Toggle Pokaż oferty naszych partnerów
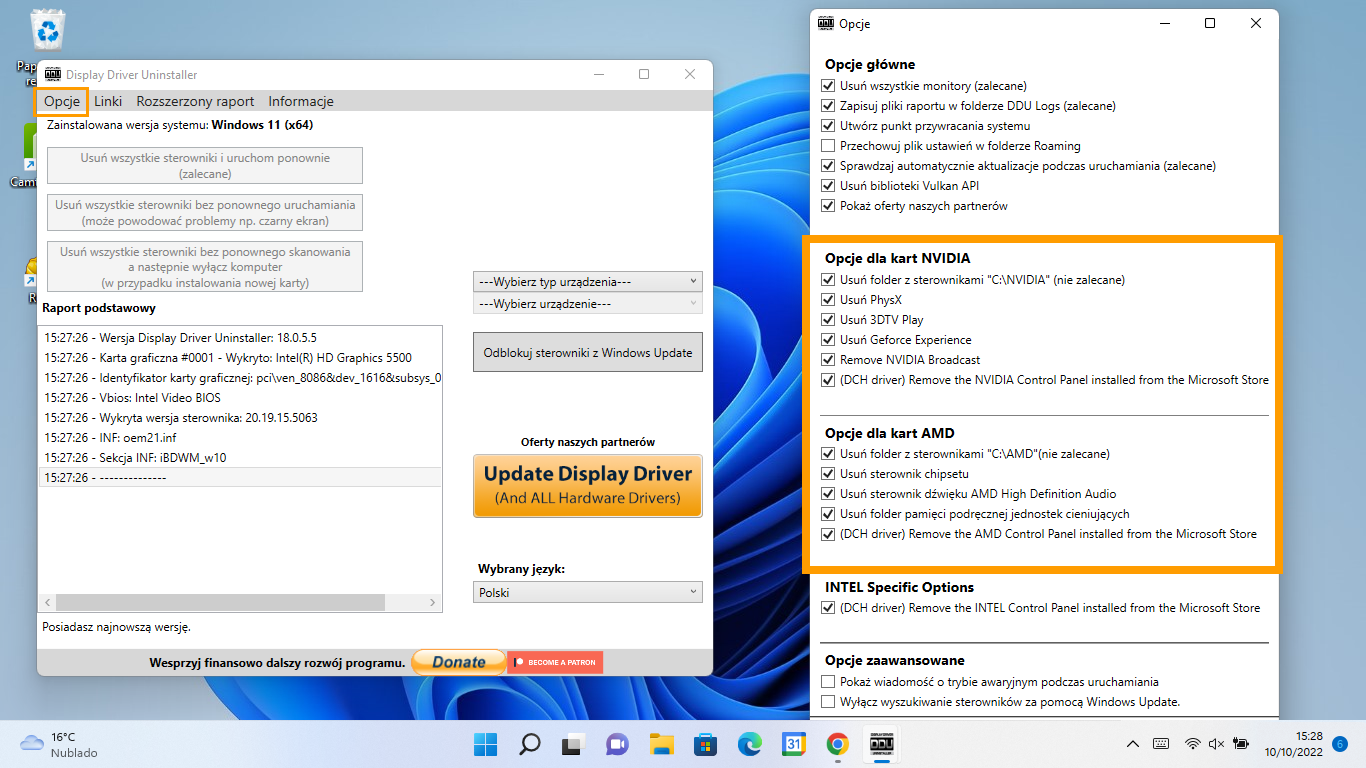 click(x=827, y=206)
